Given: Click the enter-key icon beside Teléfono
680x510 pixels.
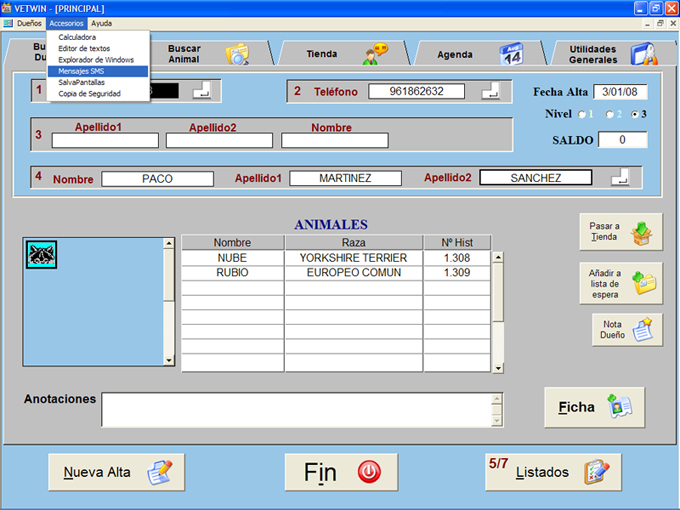Looking at the screenshot, I should 490,90.
